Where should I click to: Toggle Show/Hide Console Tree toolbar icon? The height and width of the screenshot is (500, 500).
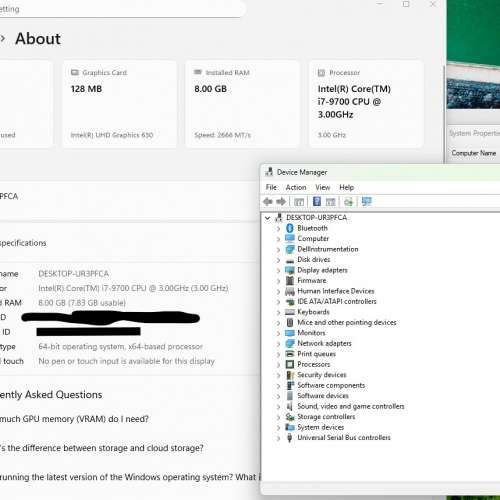[x=299, y=202]
